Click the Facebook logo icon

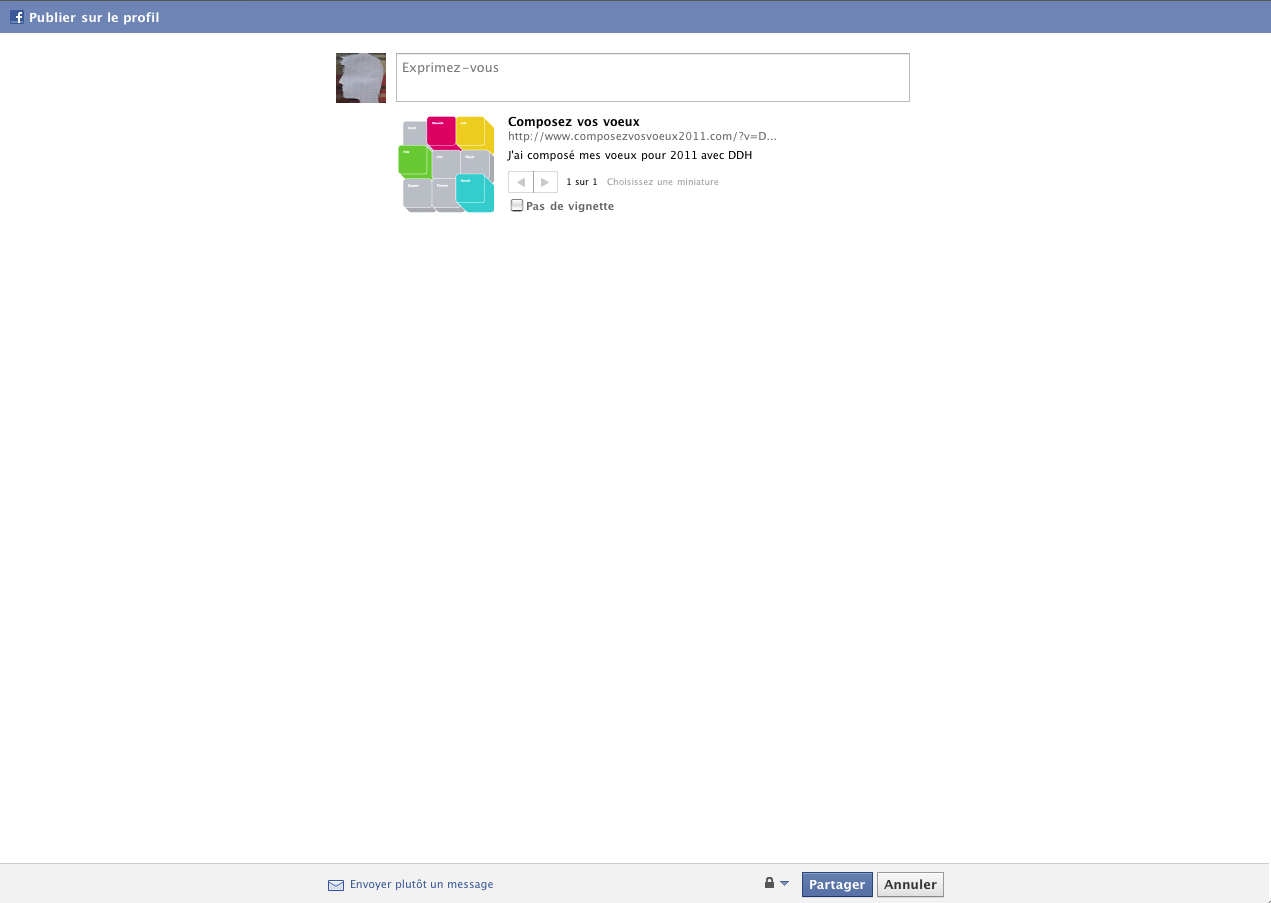(17, 17)
